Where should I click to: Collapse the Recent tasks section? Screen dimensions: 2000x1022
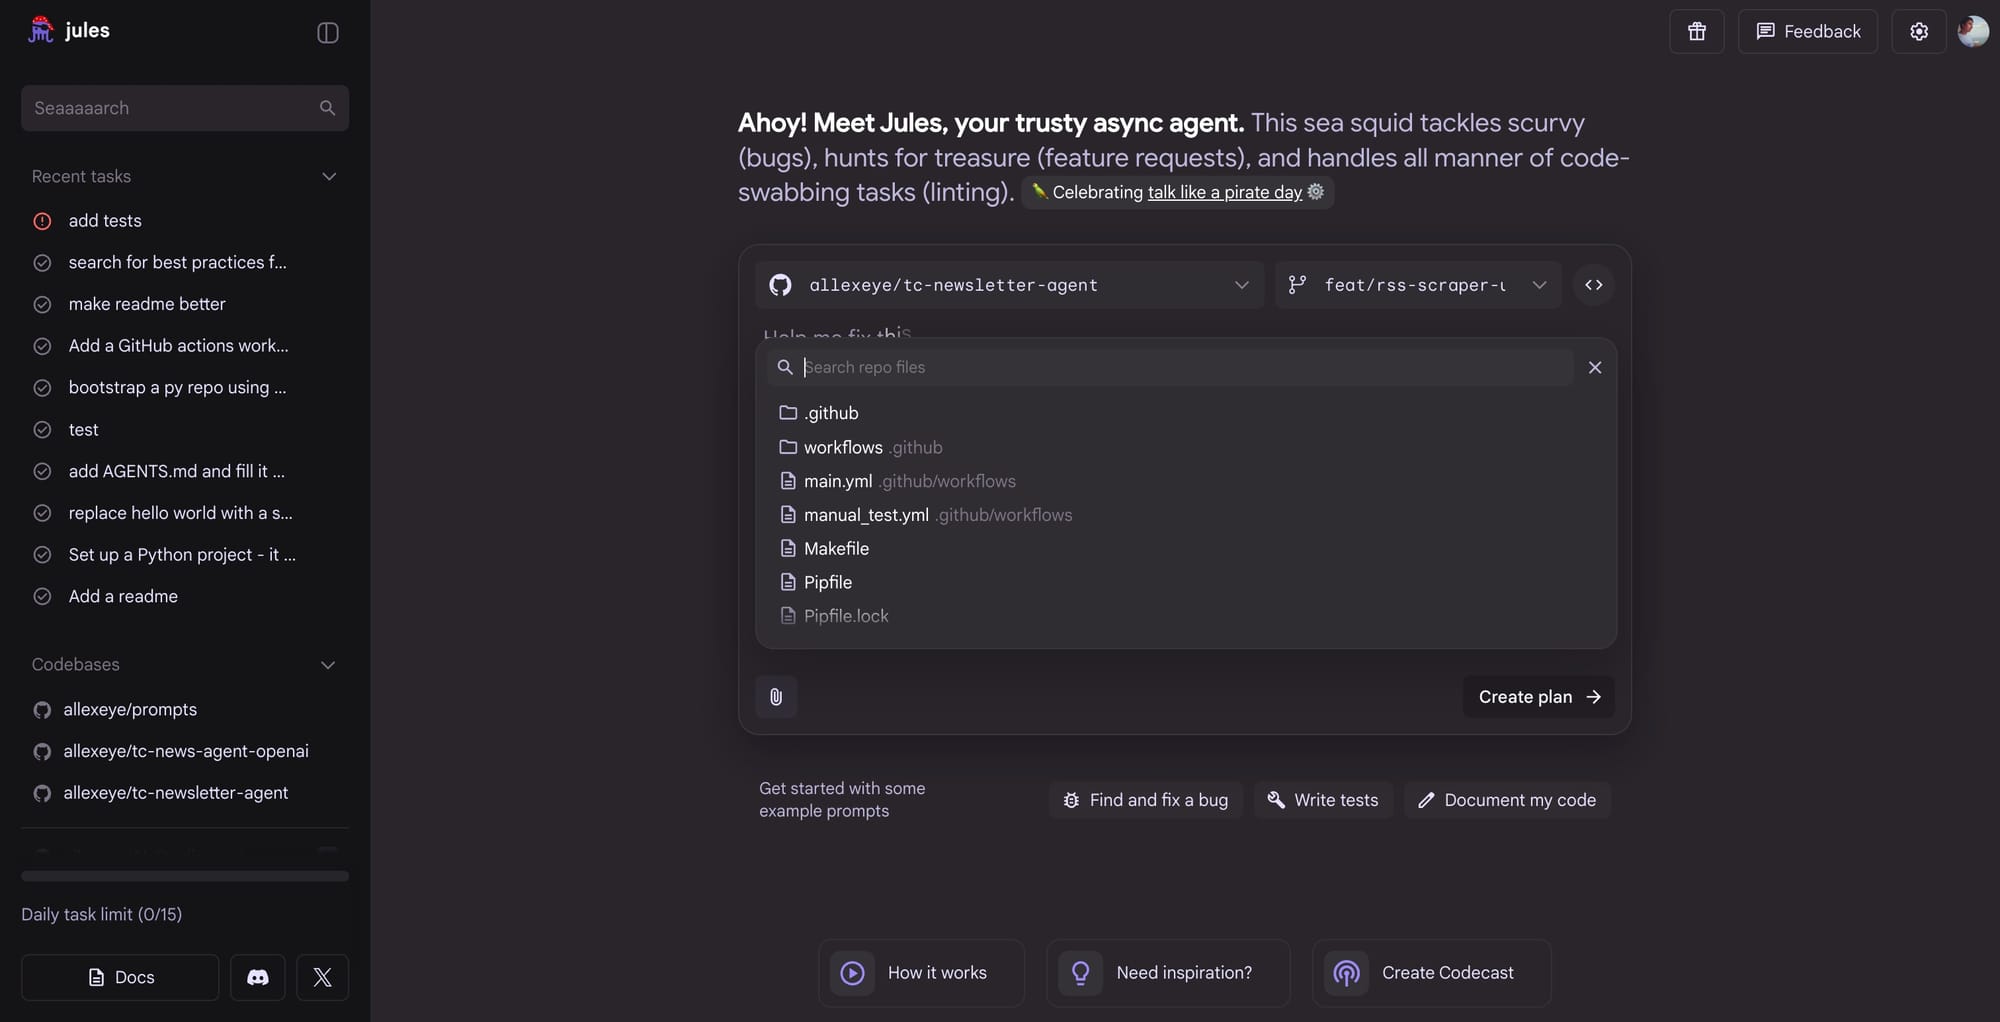coord(328,177)
